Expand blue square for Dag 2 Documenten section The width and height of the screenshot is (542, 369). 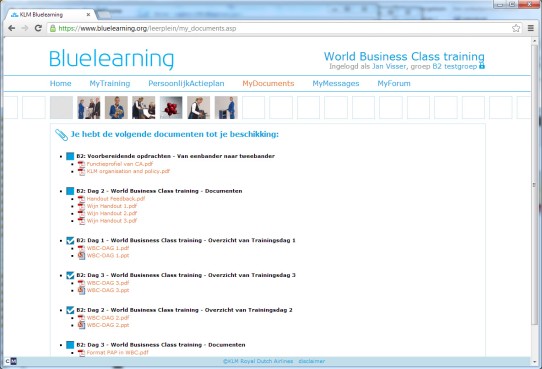coord(70,191)
